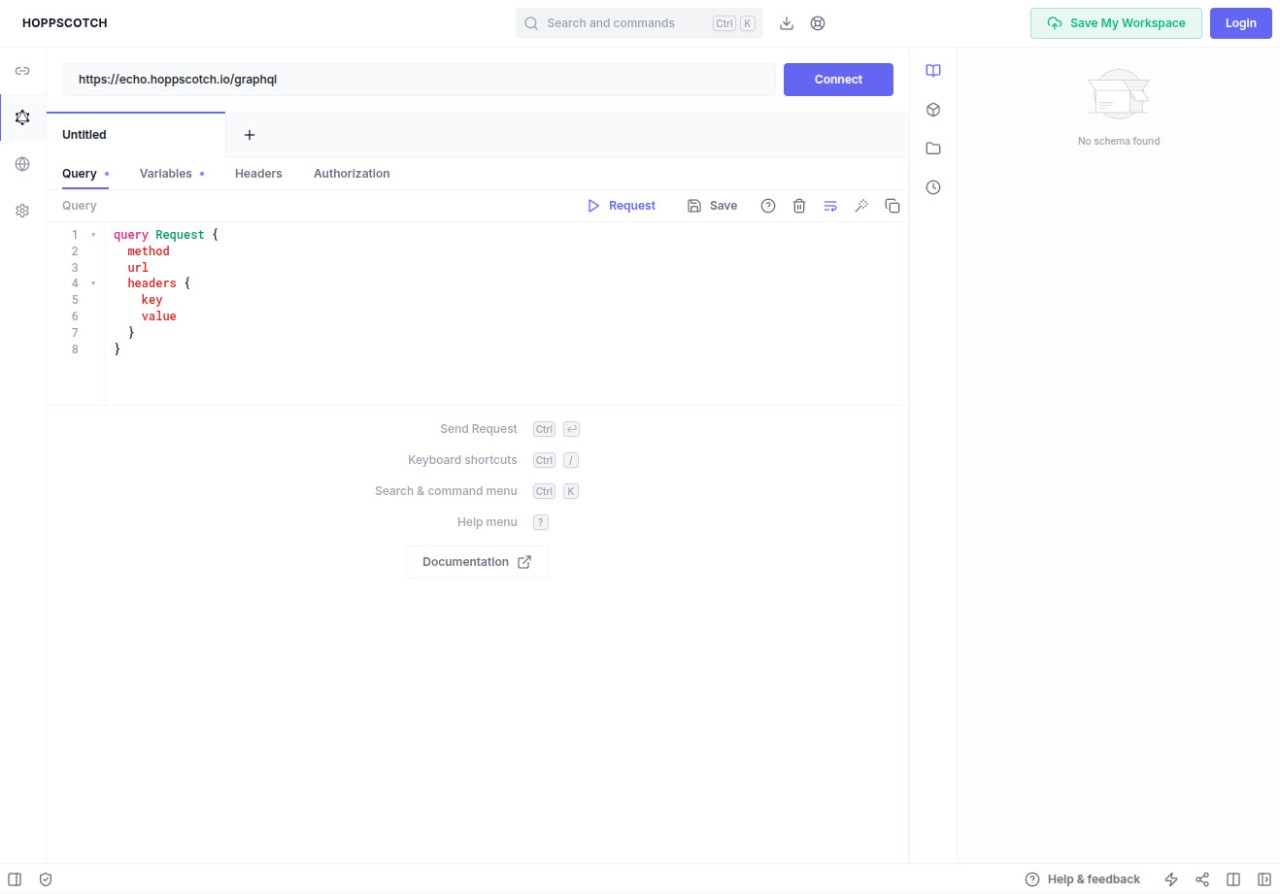Collapse the query Request fold arrow
This screenshot has width=1280, height=894.
click(x=94, y=235)
